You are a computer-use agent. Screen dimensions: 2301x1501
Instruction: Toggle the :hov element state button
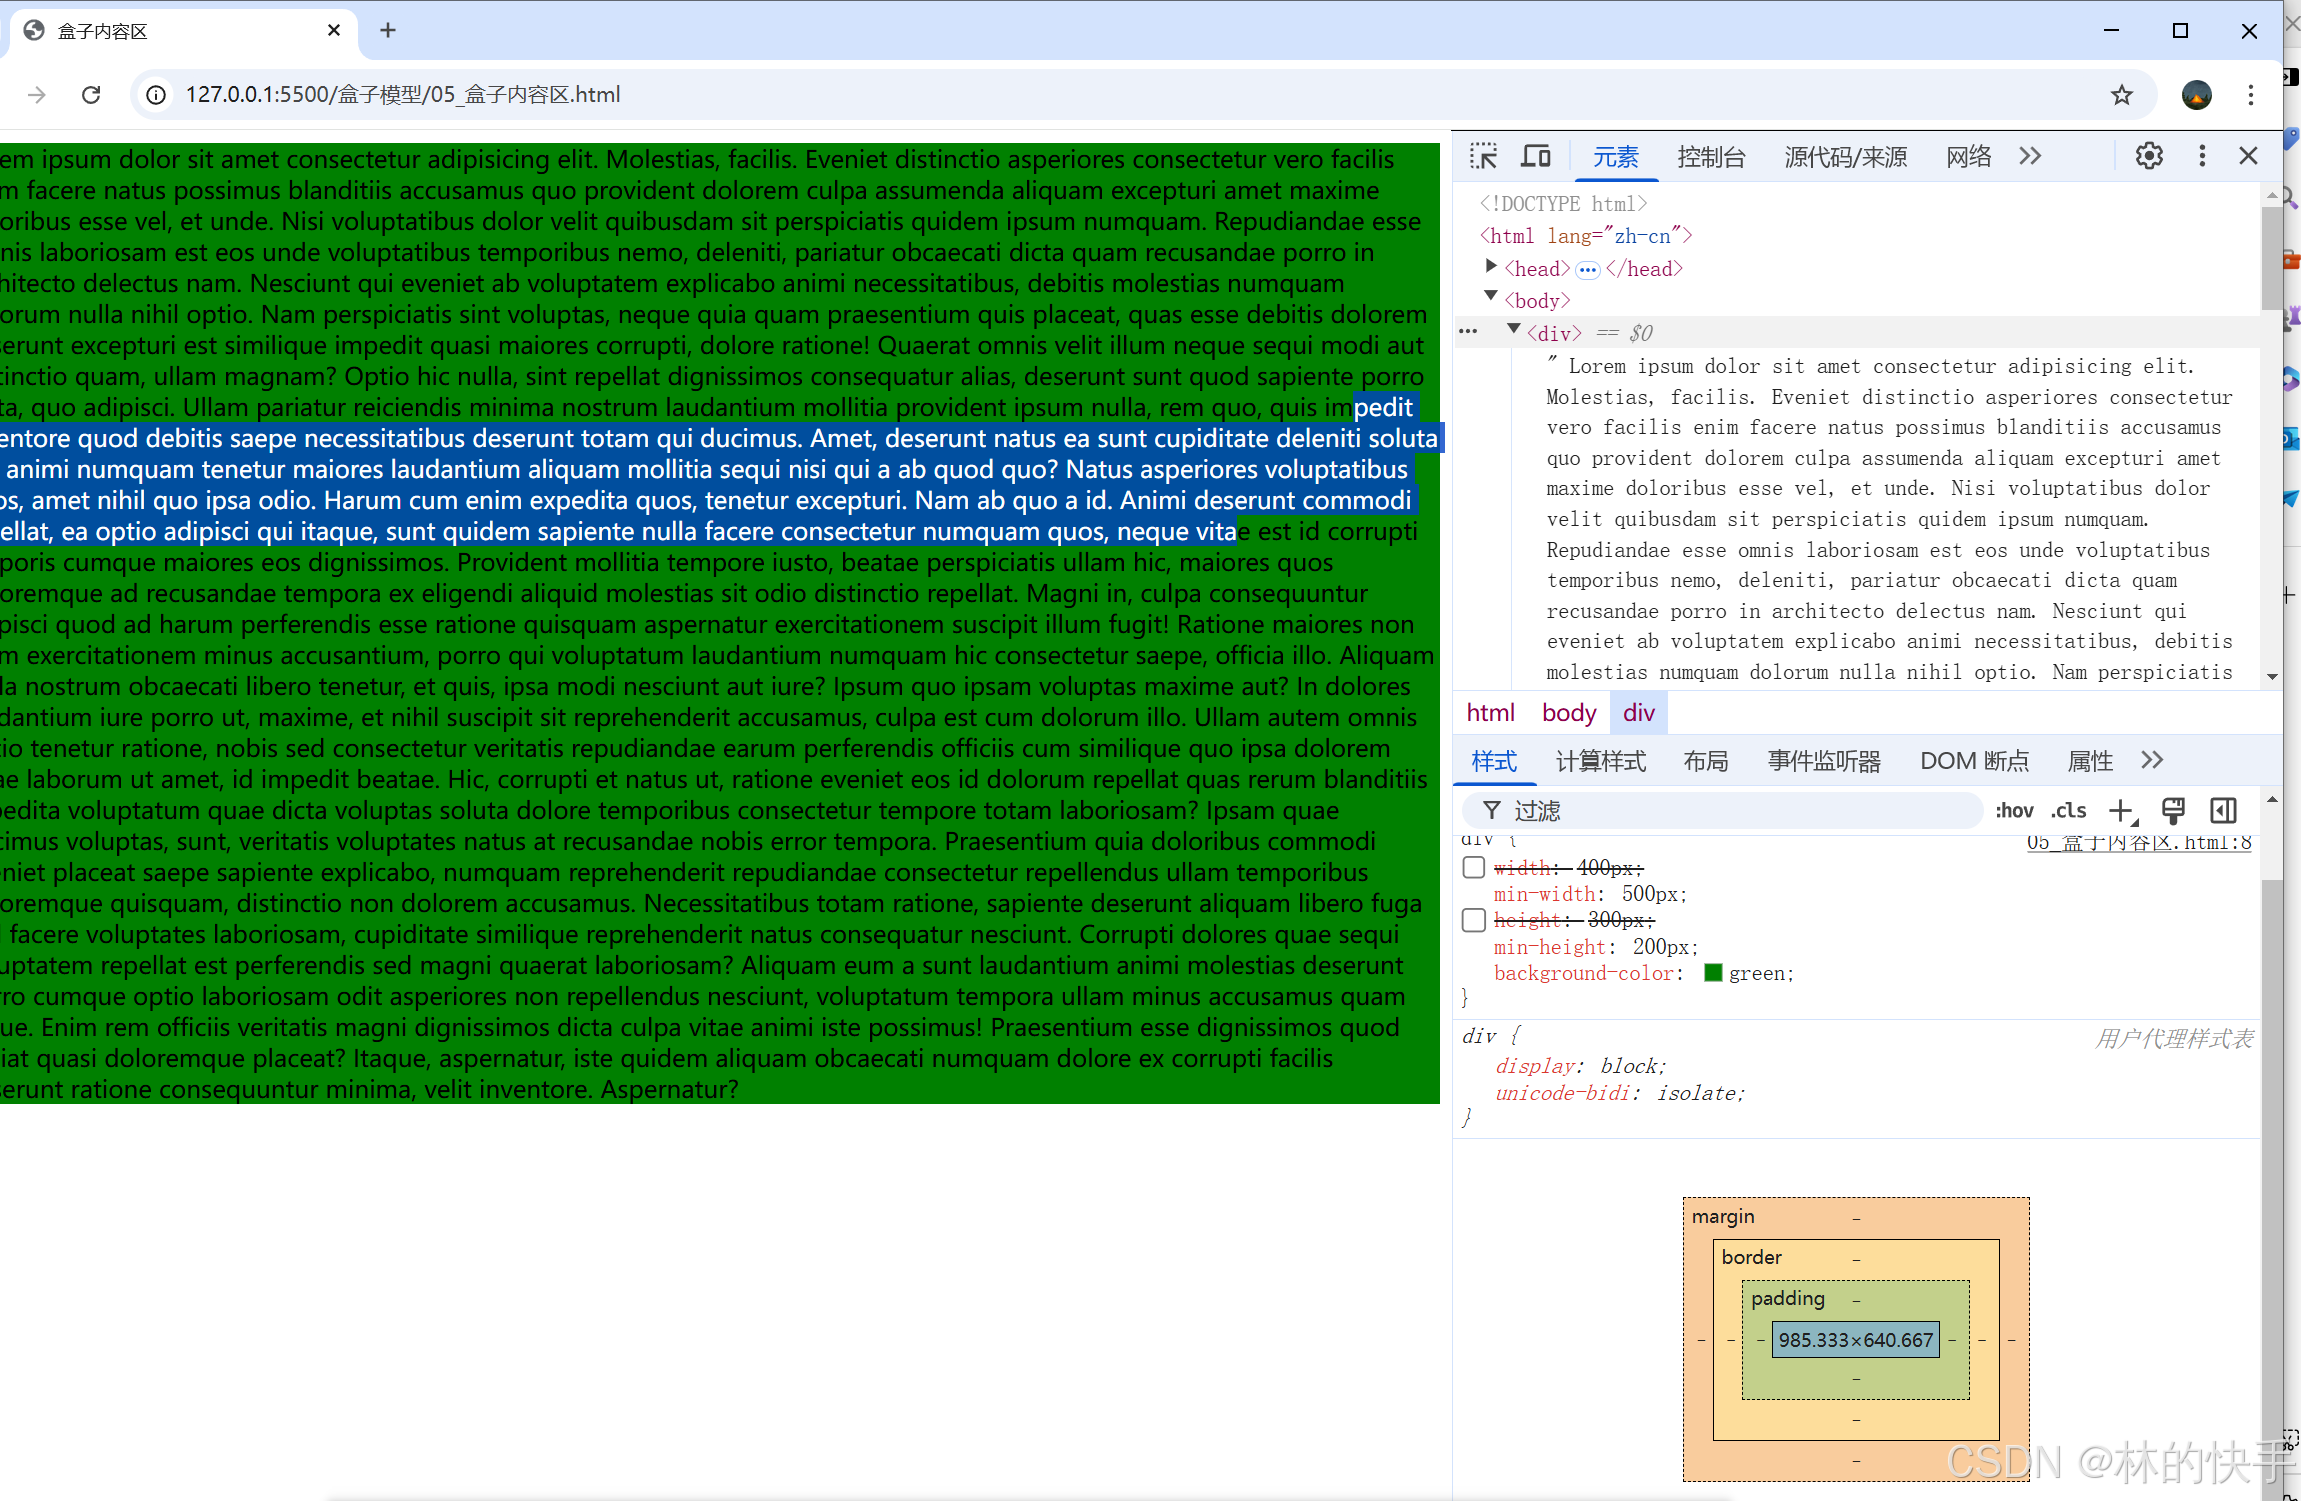click(2014, 810)
